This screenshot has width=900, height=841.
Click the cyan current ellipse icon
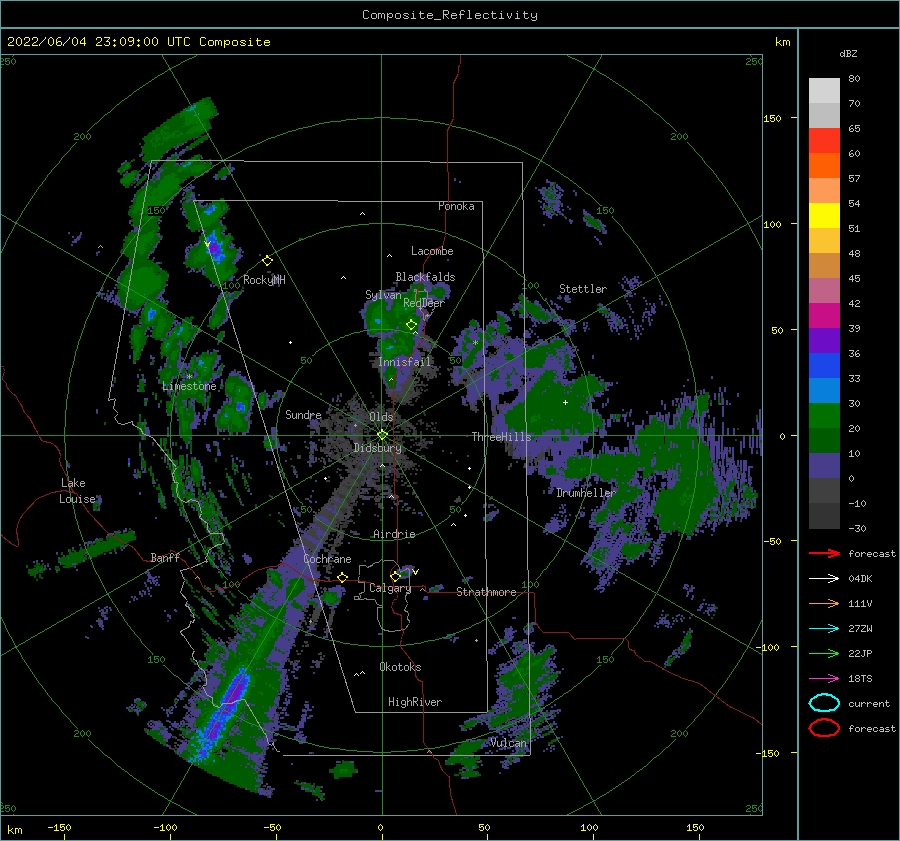pos(824,703)
